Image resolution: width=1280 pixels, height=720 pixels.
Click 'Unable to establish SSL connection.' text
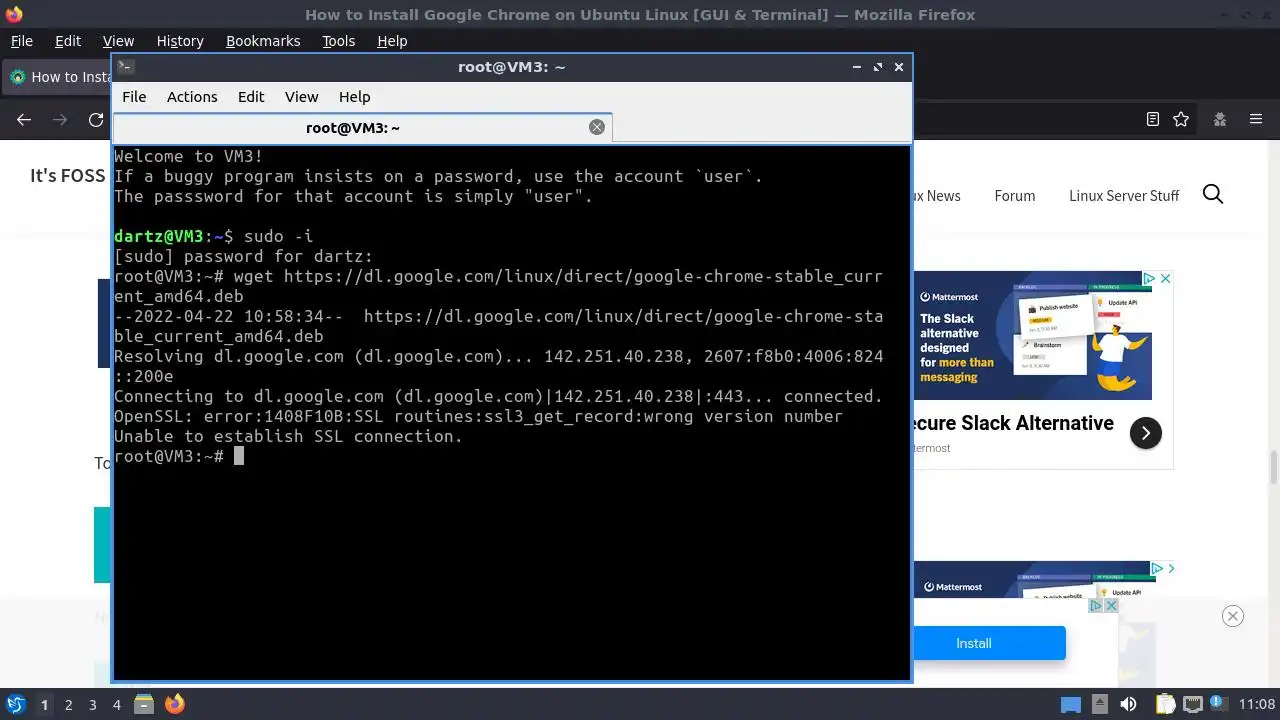[x=288, y=437]
